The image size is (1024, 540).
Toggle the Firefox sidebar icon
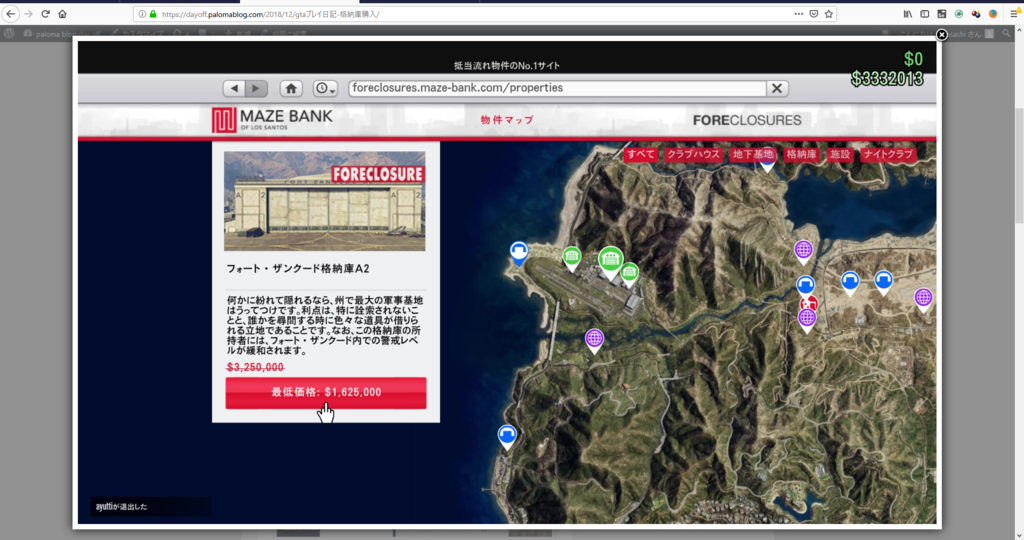[x=925, y=14]
